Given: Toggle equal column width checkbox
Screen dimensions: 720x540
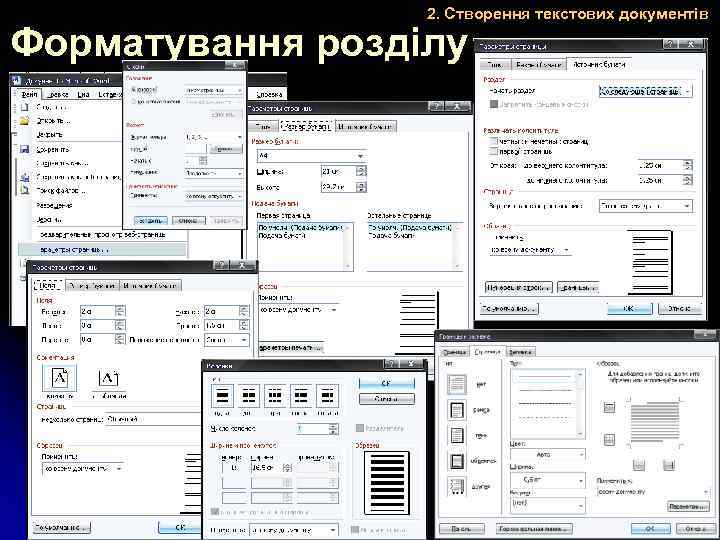Looking at the screenshot, I should pos(214,512).
